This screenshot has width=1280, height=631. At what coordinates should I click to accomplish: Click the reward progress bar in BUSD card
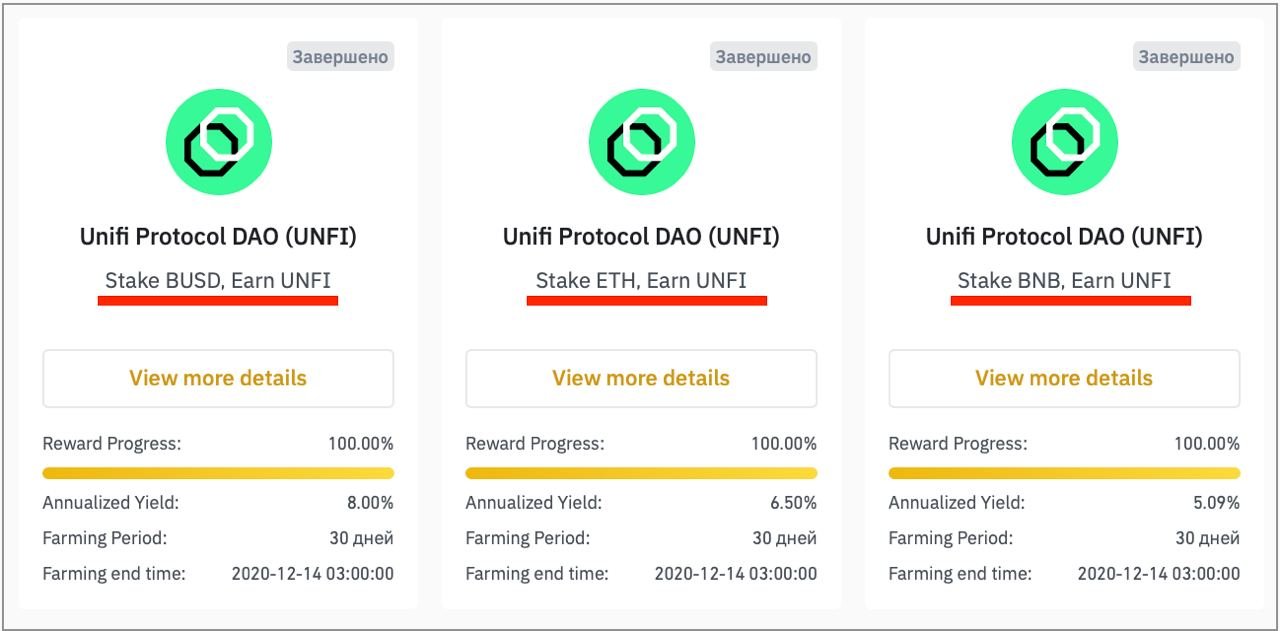[x=218, y=473]
